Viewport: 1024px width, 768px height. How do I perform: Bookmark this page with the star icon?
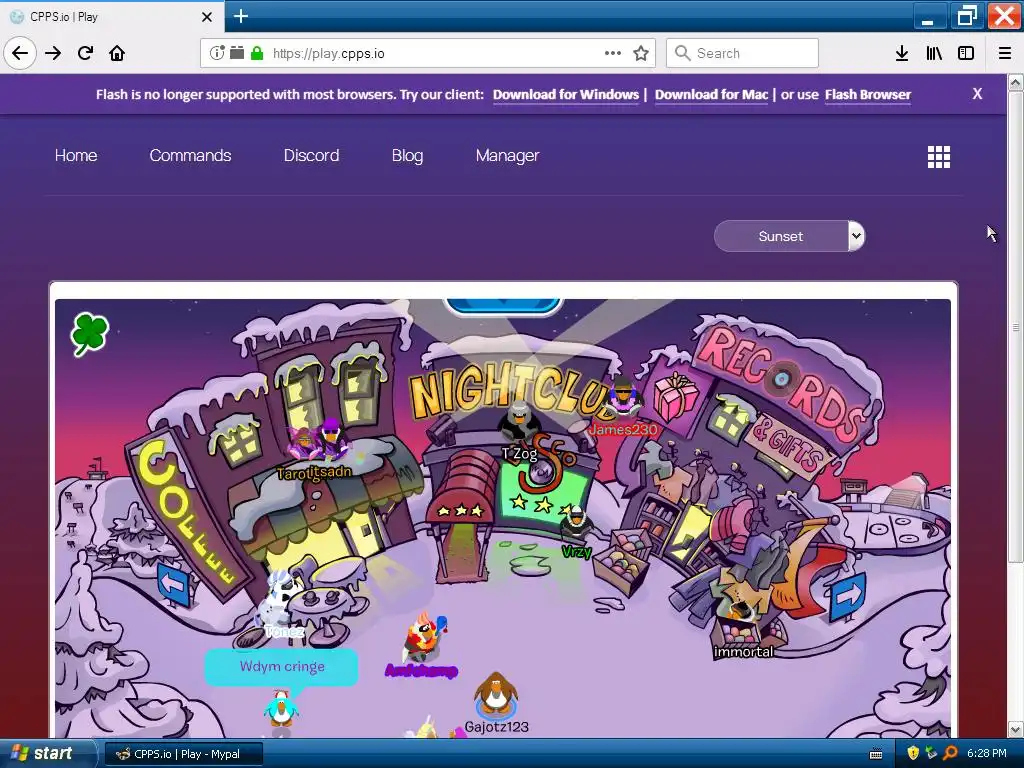(x=641, y=53)
